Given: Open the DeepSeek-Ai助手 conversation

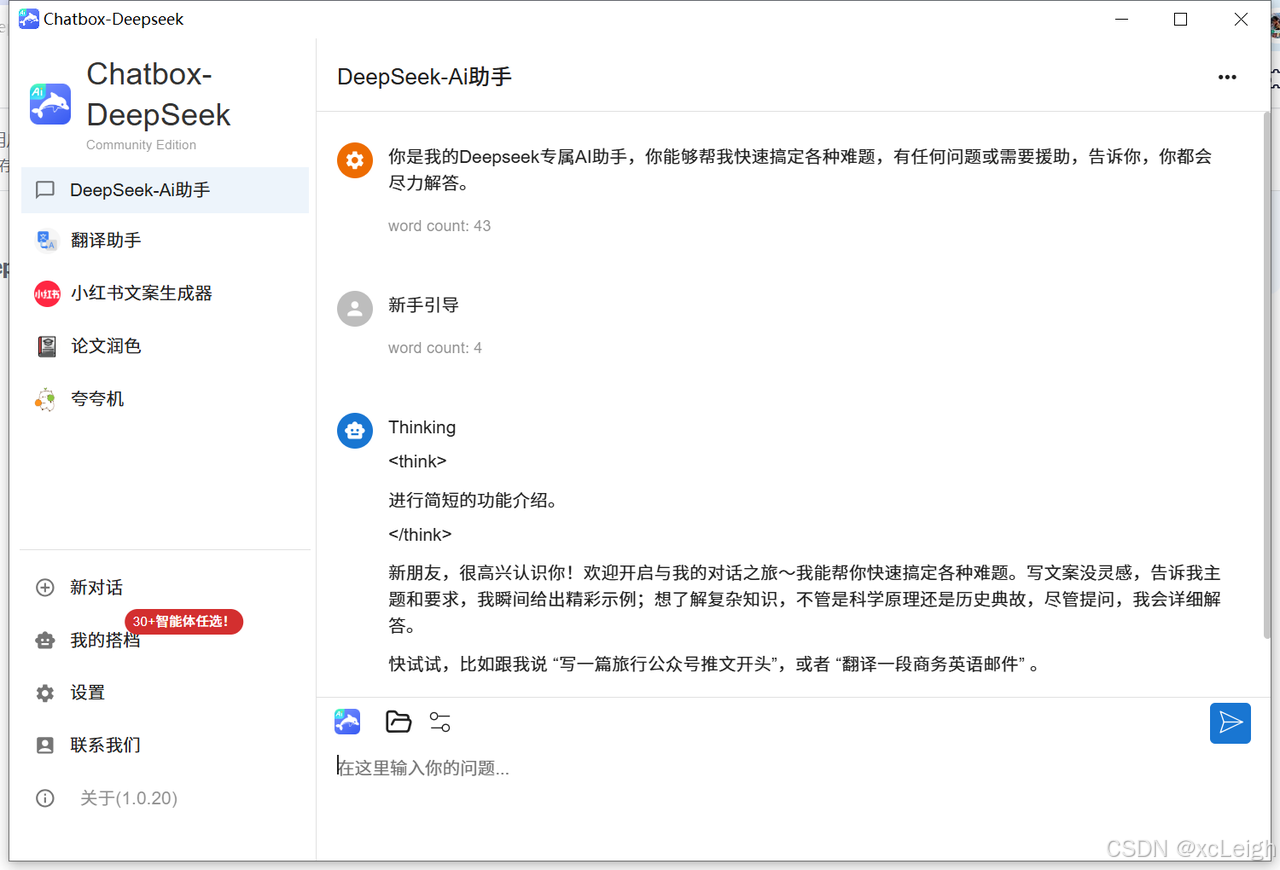Looking at the screenshot, I should 165,190.
